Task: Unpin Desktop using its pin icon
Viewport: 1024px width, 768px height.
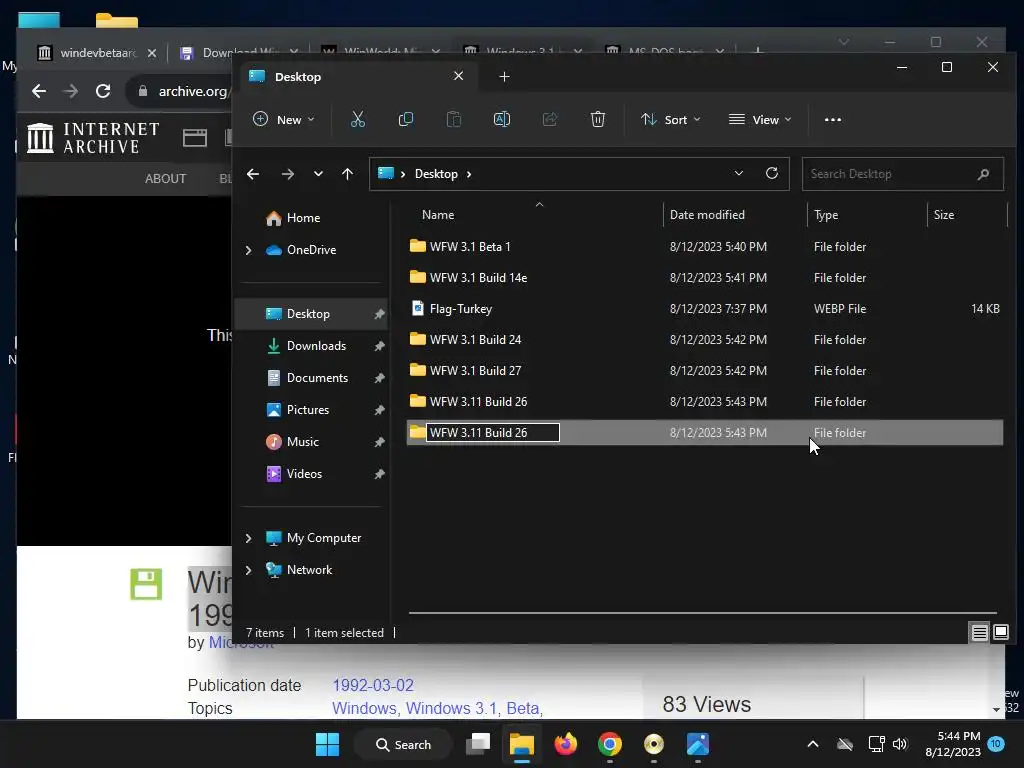Action: tap(379, 314)
